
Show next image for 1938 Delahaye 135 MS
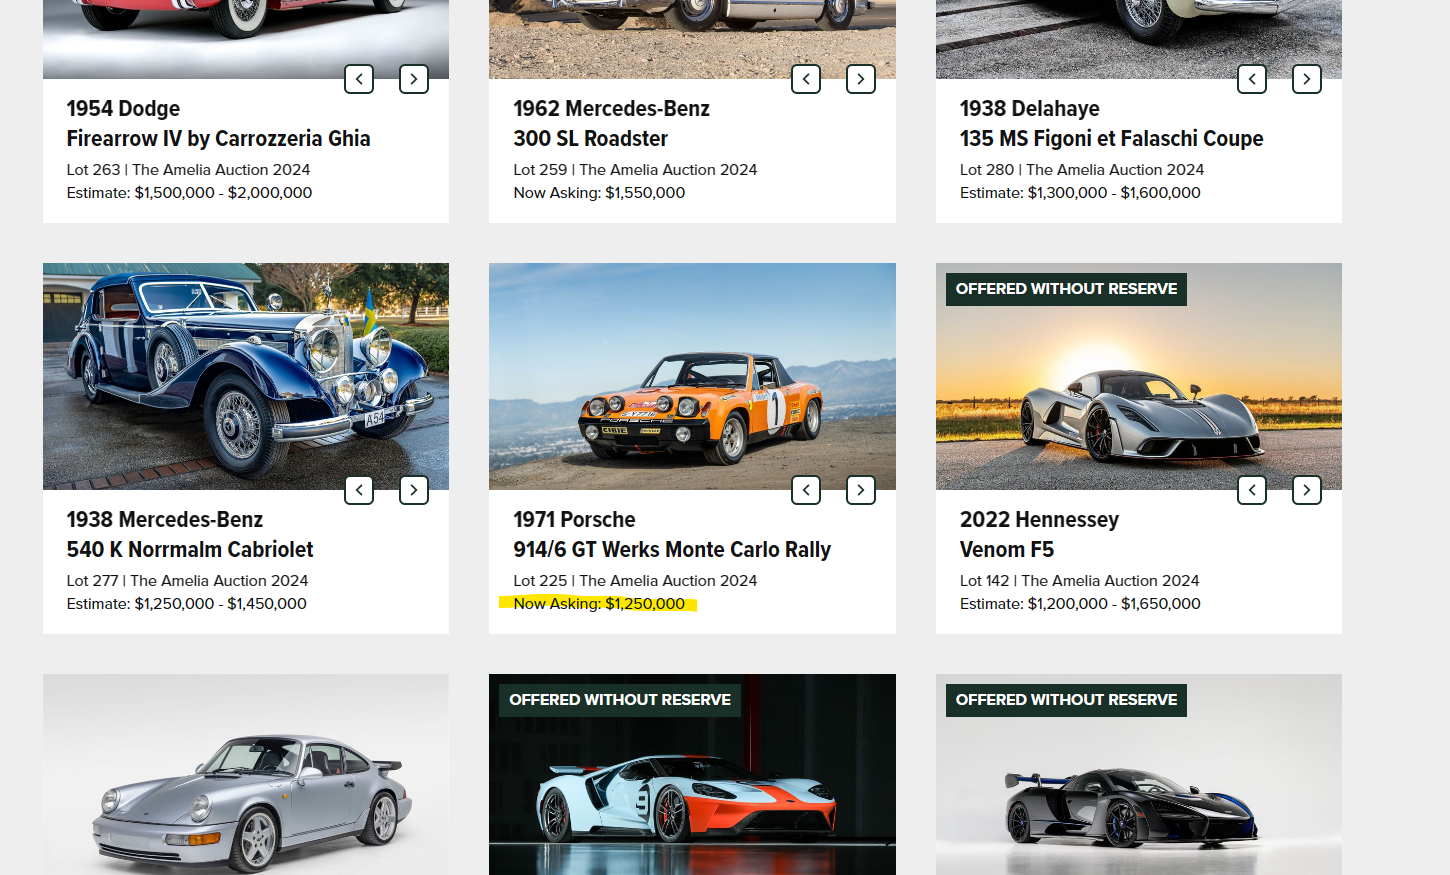click(1307, 79)
